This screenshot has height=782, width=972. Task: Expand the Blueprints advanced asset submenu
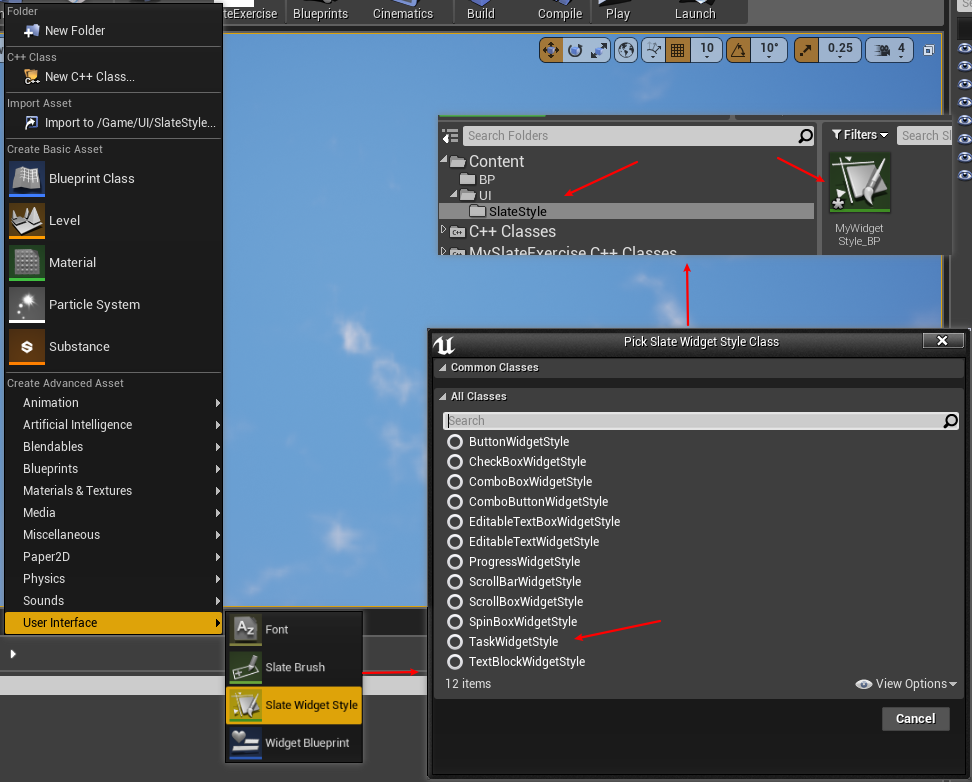113,469
